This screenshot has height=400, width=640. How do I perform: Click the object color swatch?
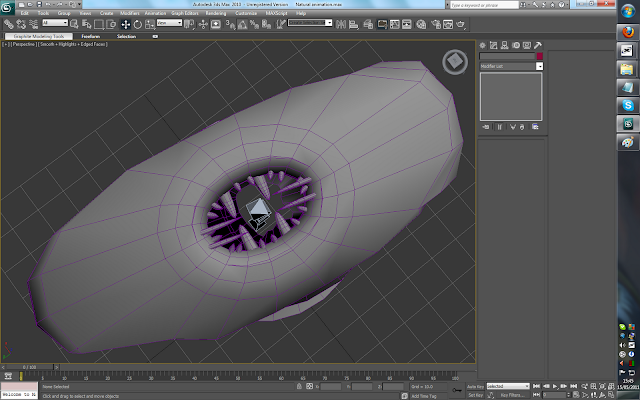point(540,56)
